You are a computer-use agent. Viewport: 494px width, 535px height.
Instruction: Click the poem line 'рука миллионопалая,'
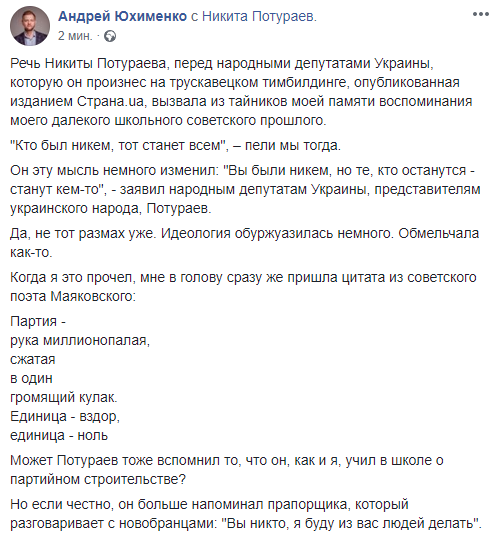[x=80, y=341]
